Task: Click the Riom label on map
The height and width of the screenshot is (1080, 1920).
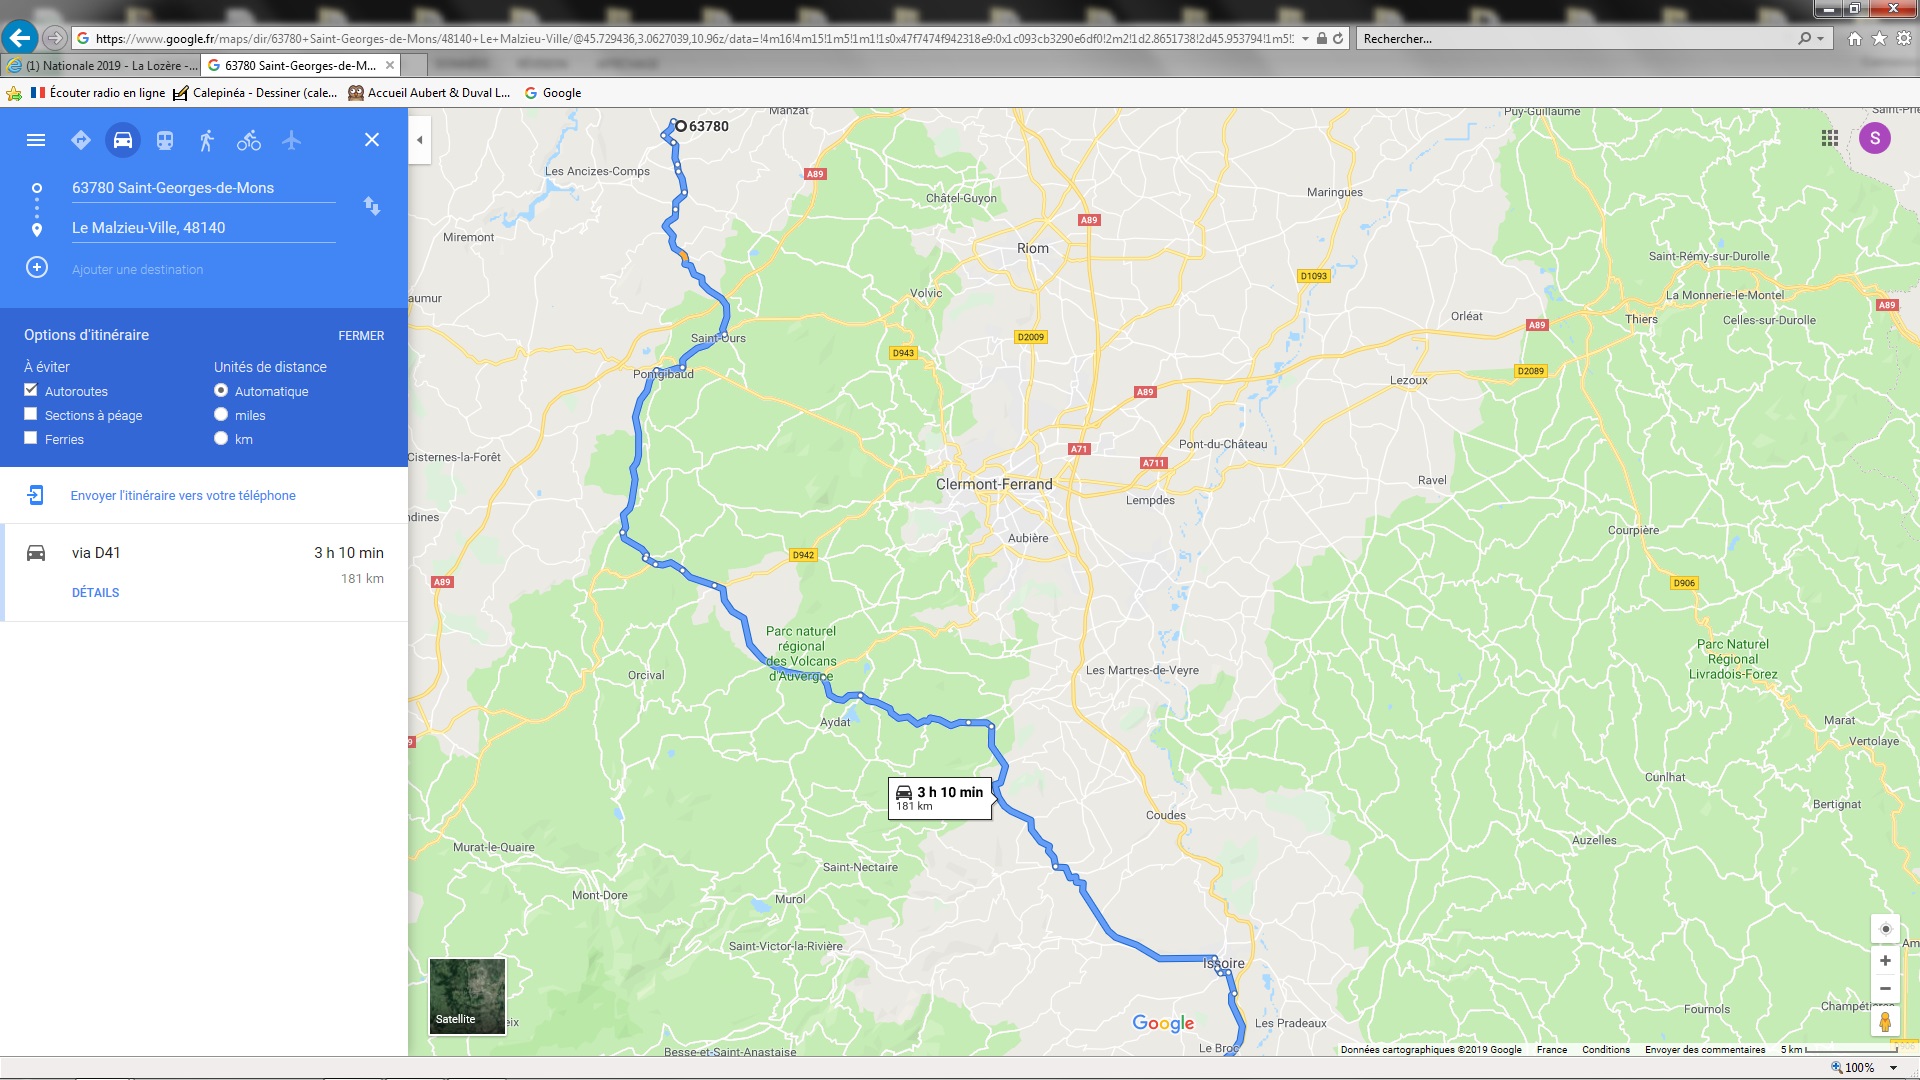Action: [x=1033, y=248]
